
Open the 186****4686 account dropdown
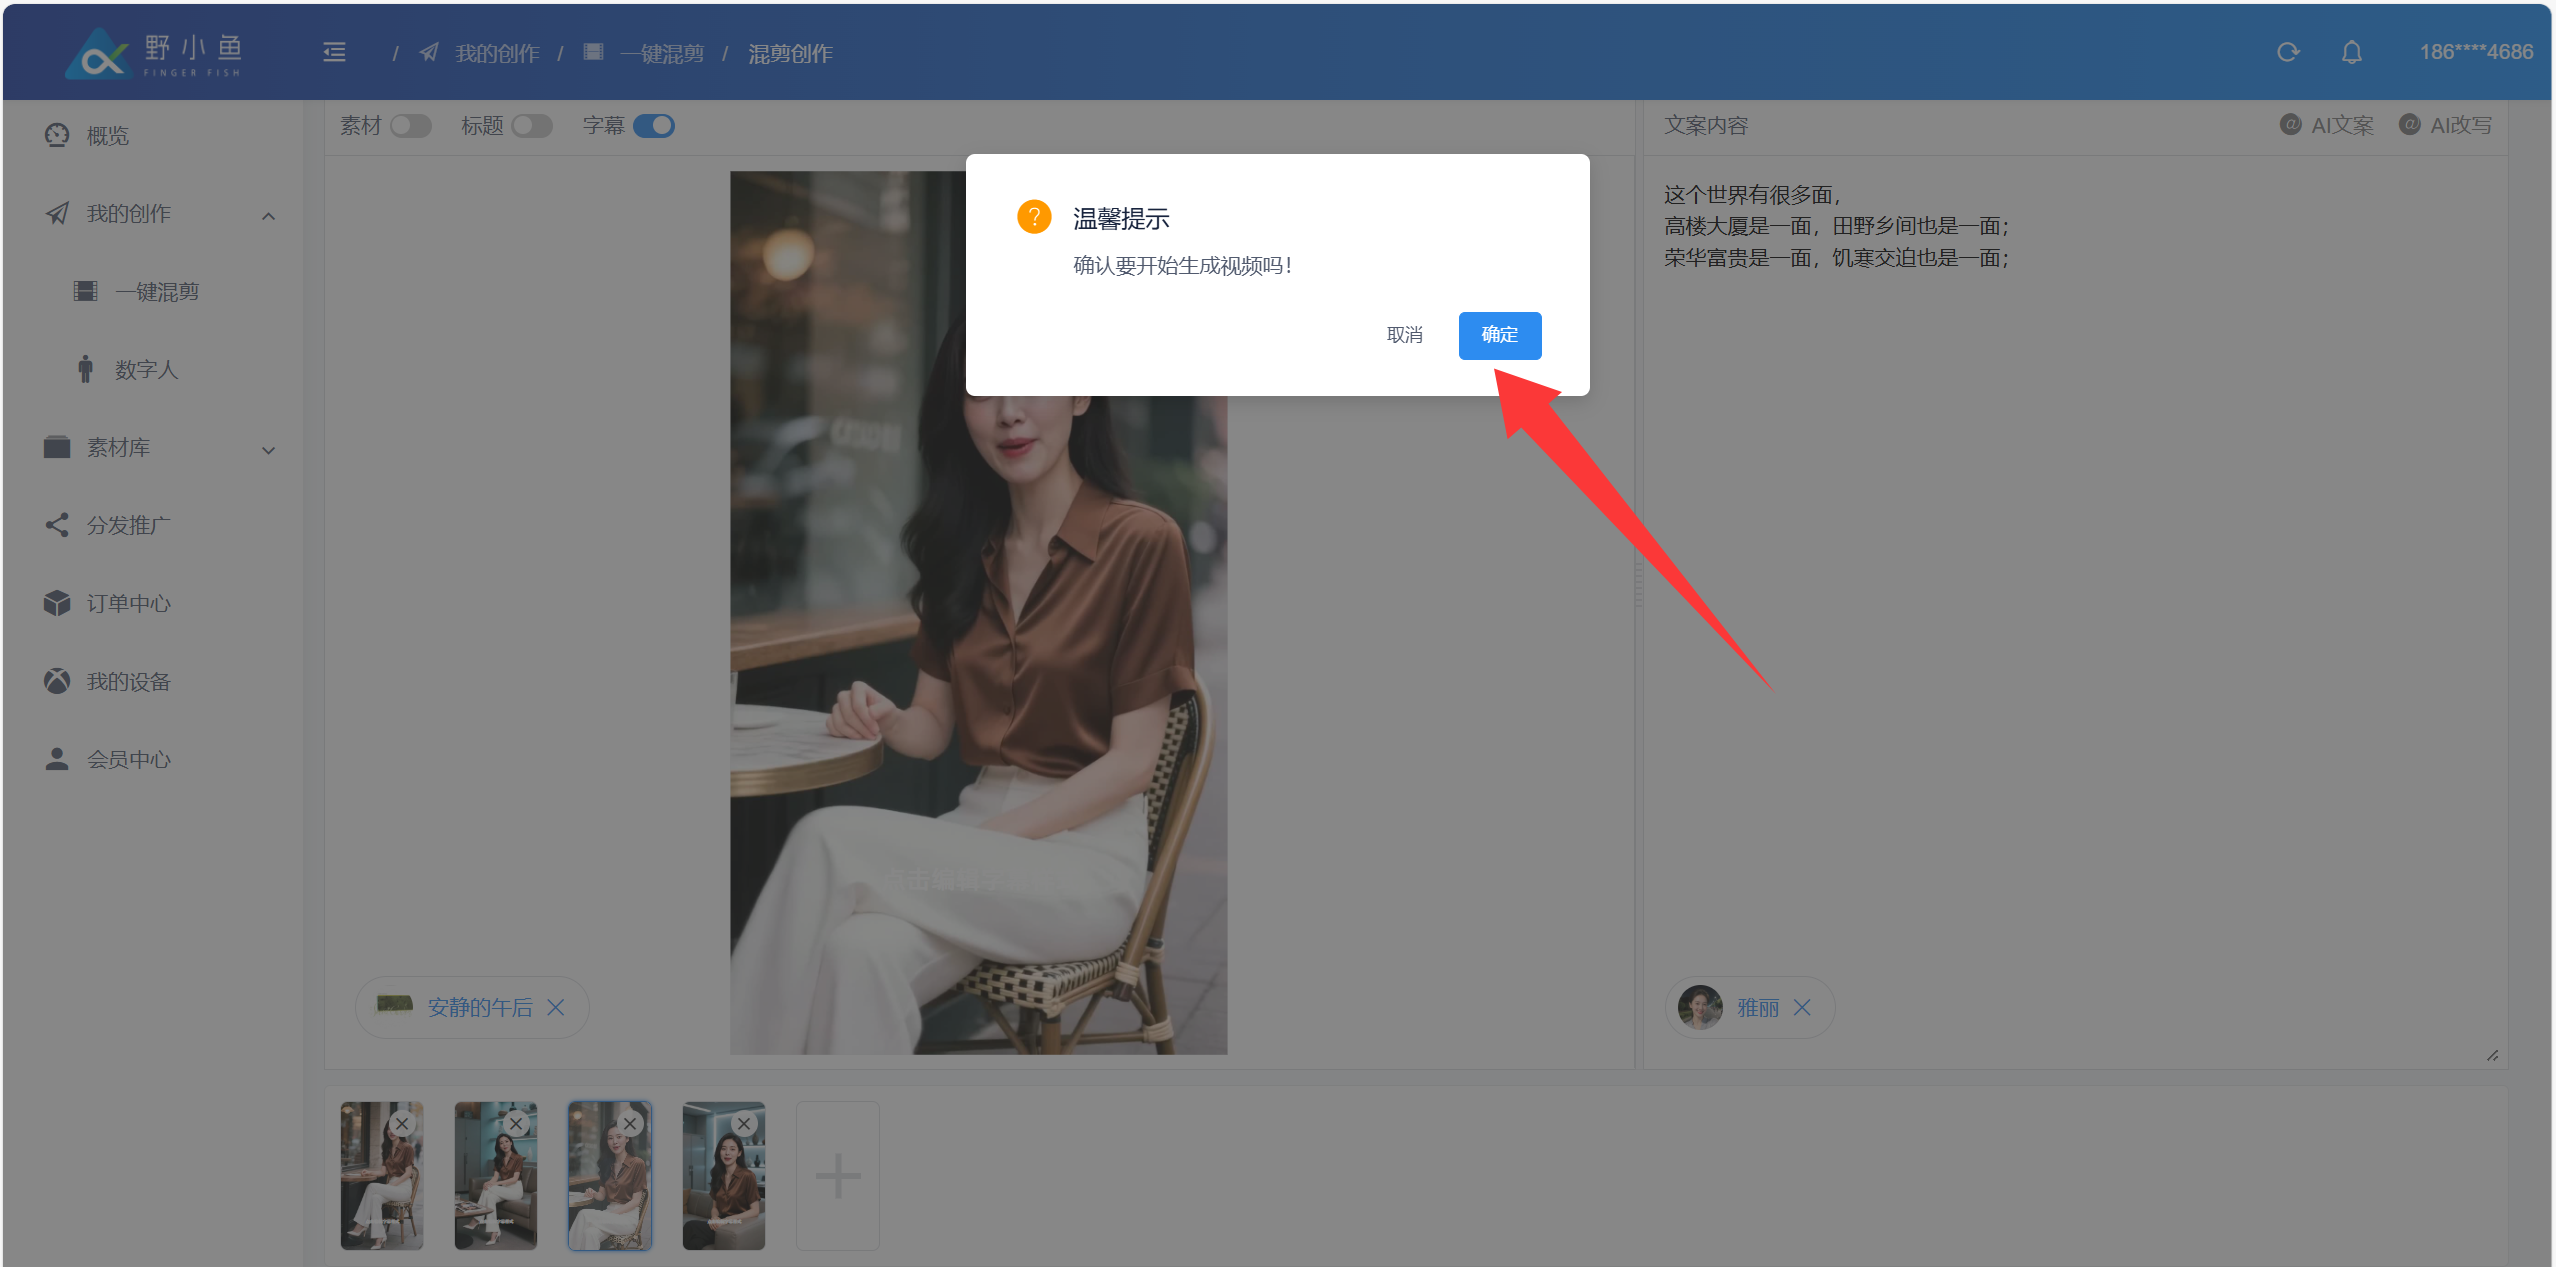pyautogui.click(x=2475, y=52)
